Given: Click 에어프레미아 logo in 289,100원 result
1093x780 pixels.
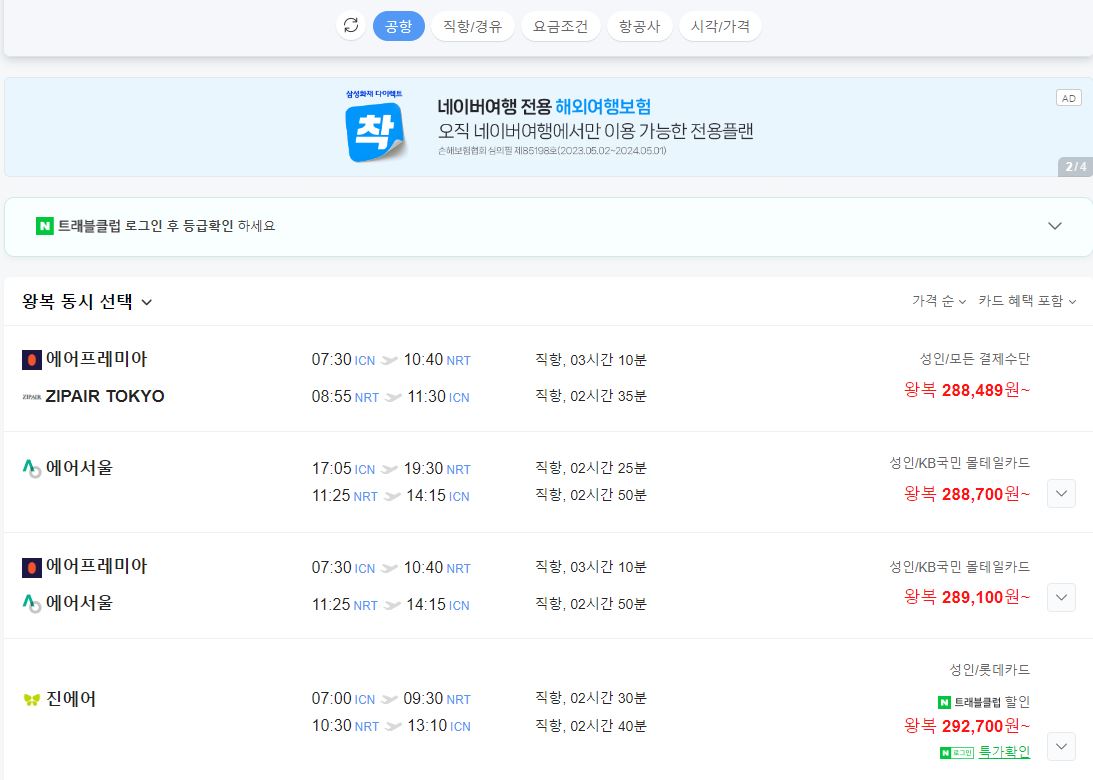Looking at the screenshot, I should click(x=31, y=567).
